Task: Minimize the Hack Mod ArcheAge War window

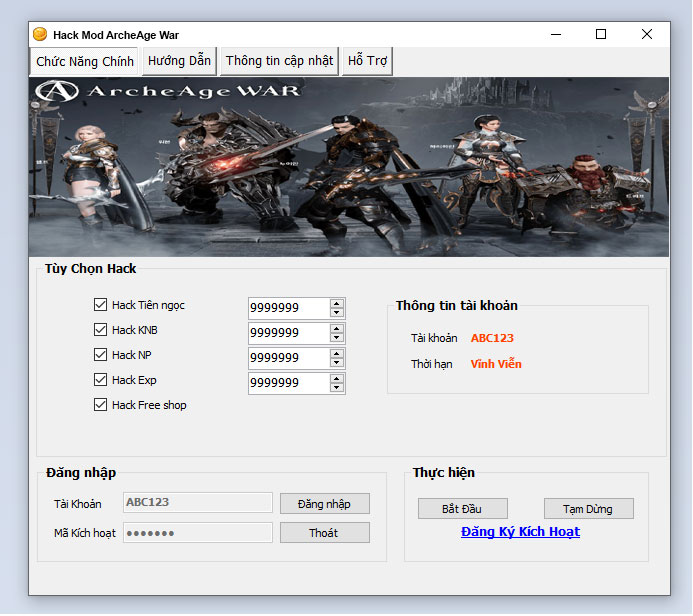Action: (x=556, y=34)
